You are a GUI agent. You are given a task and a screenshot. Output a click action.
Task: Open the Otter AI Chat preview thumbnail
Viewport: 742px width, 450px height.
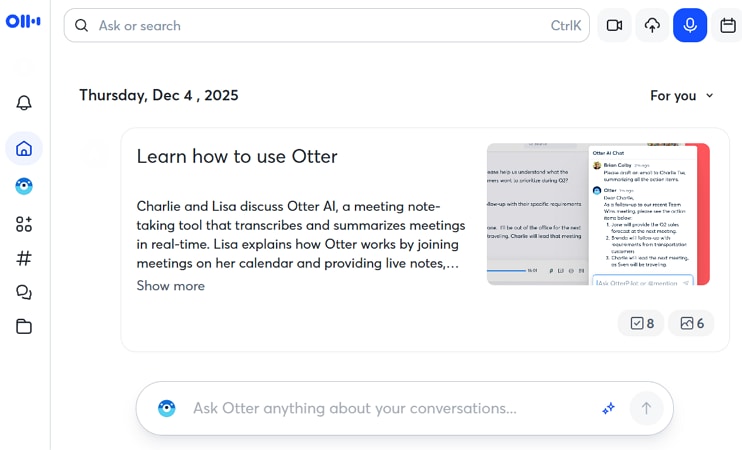pyautogui.click(x=597, y=214)
